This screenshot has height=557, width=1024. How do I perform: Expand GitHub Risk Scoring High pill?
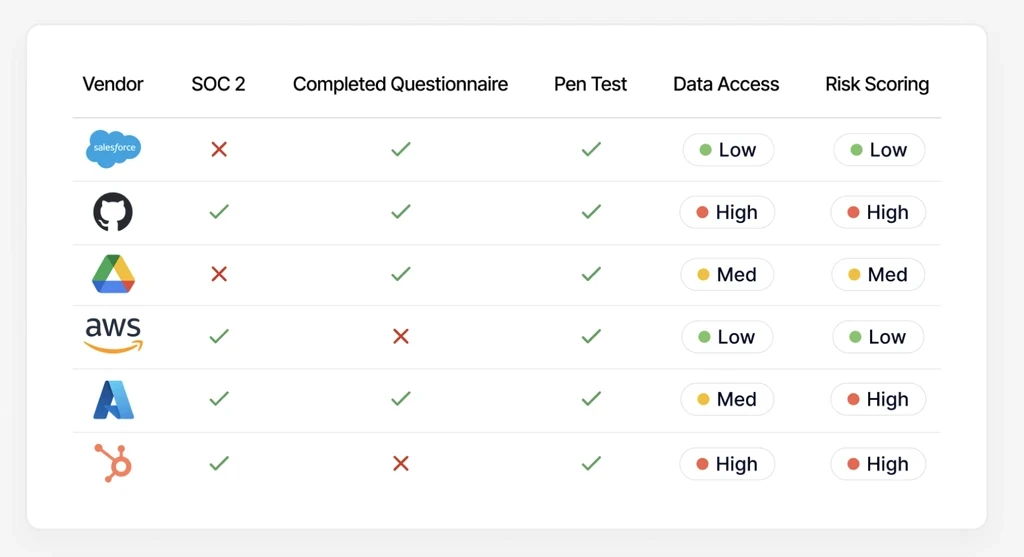pyautogui.click(x=878, y=212)
